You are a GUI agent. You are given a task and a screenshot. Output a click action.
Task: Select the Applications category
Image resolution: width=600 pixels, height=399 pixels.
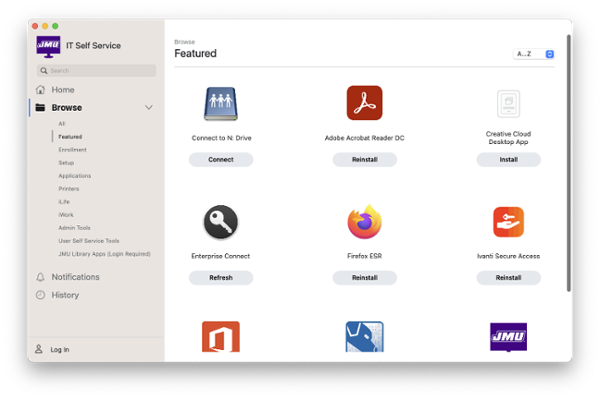click(x=75, y=176)
